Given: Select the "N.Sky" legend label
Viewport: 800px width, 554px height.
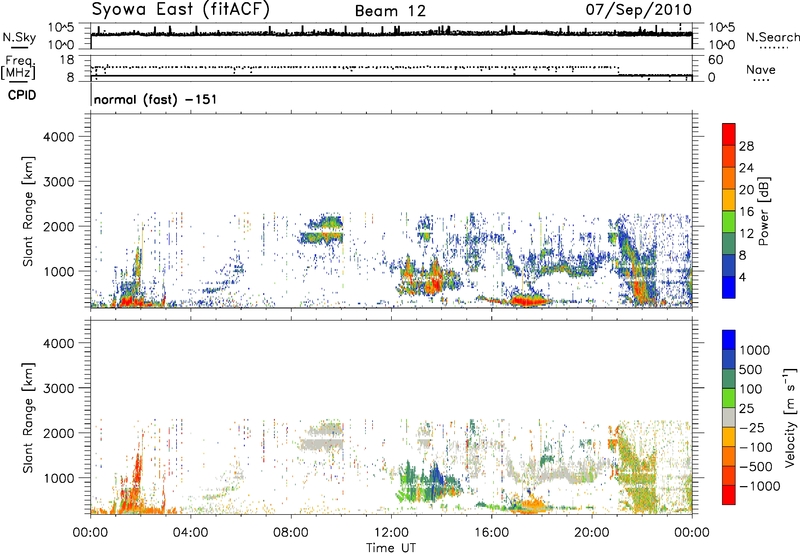Looking at the screenshot, I should [19, 37].
